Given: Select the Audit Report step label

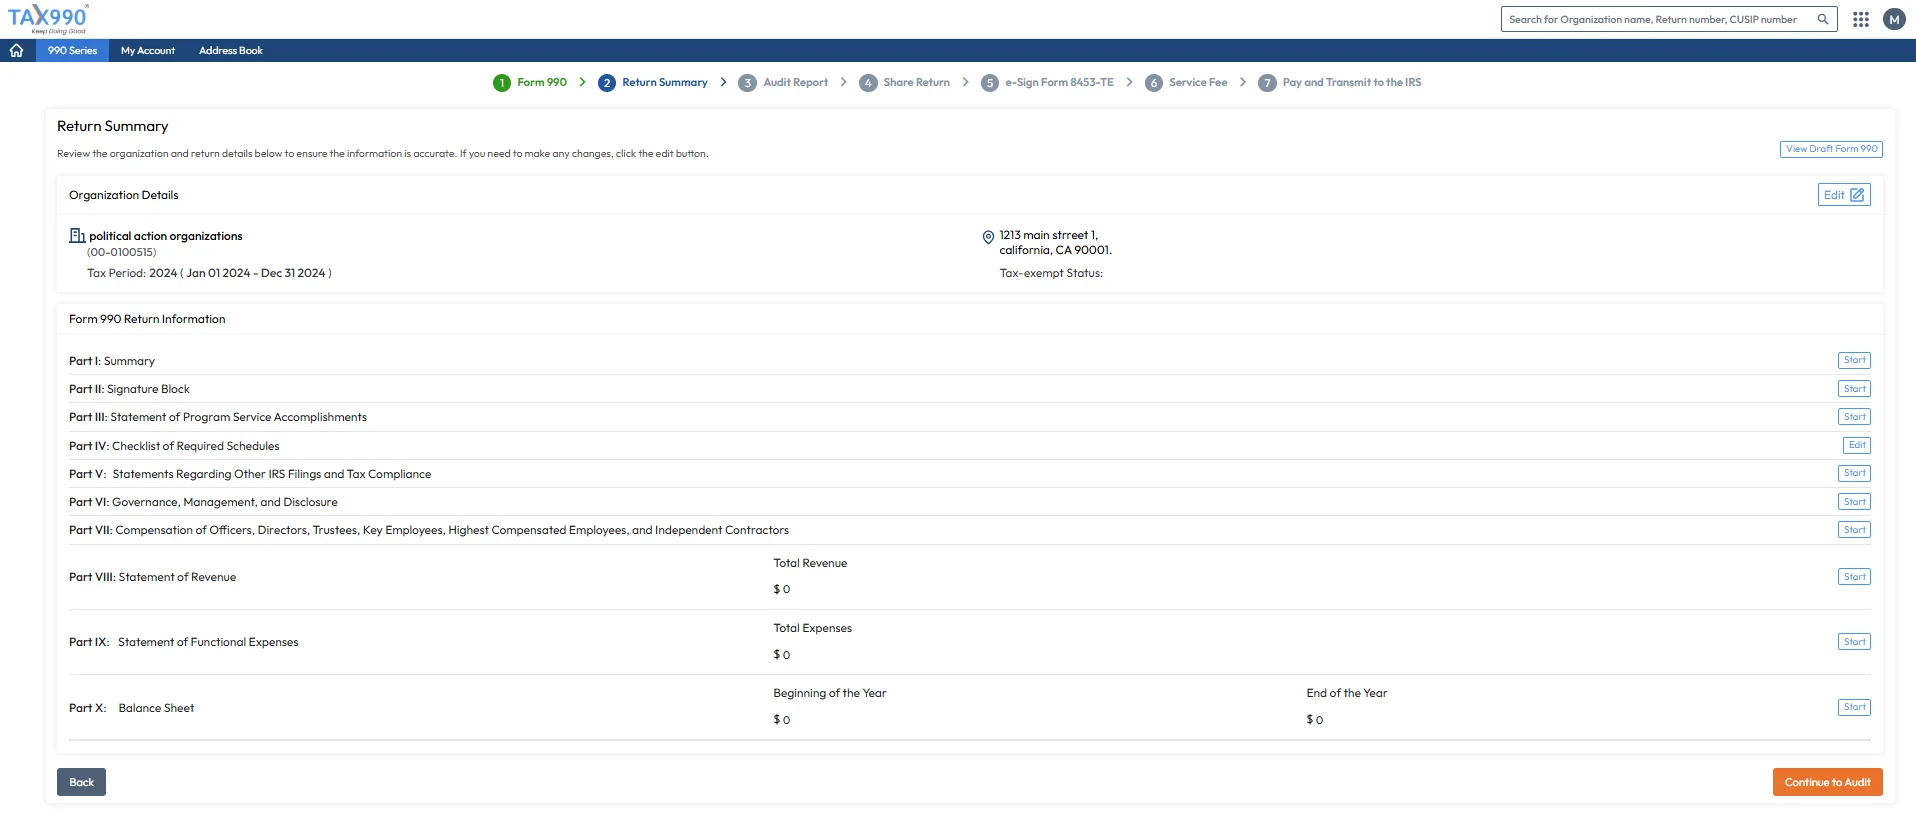Looking at the screenshot, I should click(x=796, y=82).
